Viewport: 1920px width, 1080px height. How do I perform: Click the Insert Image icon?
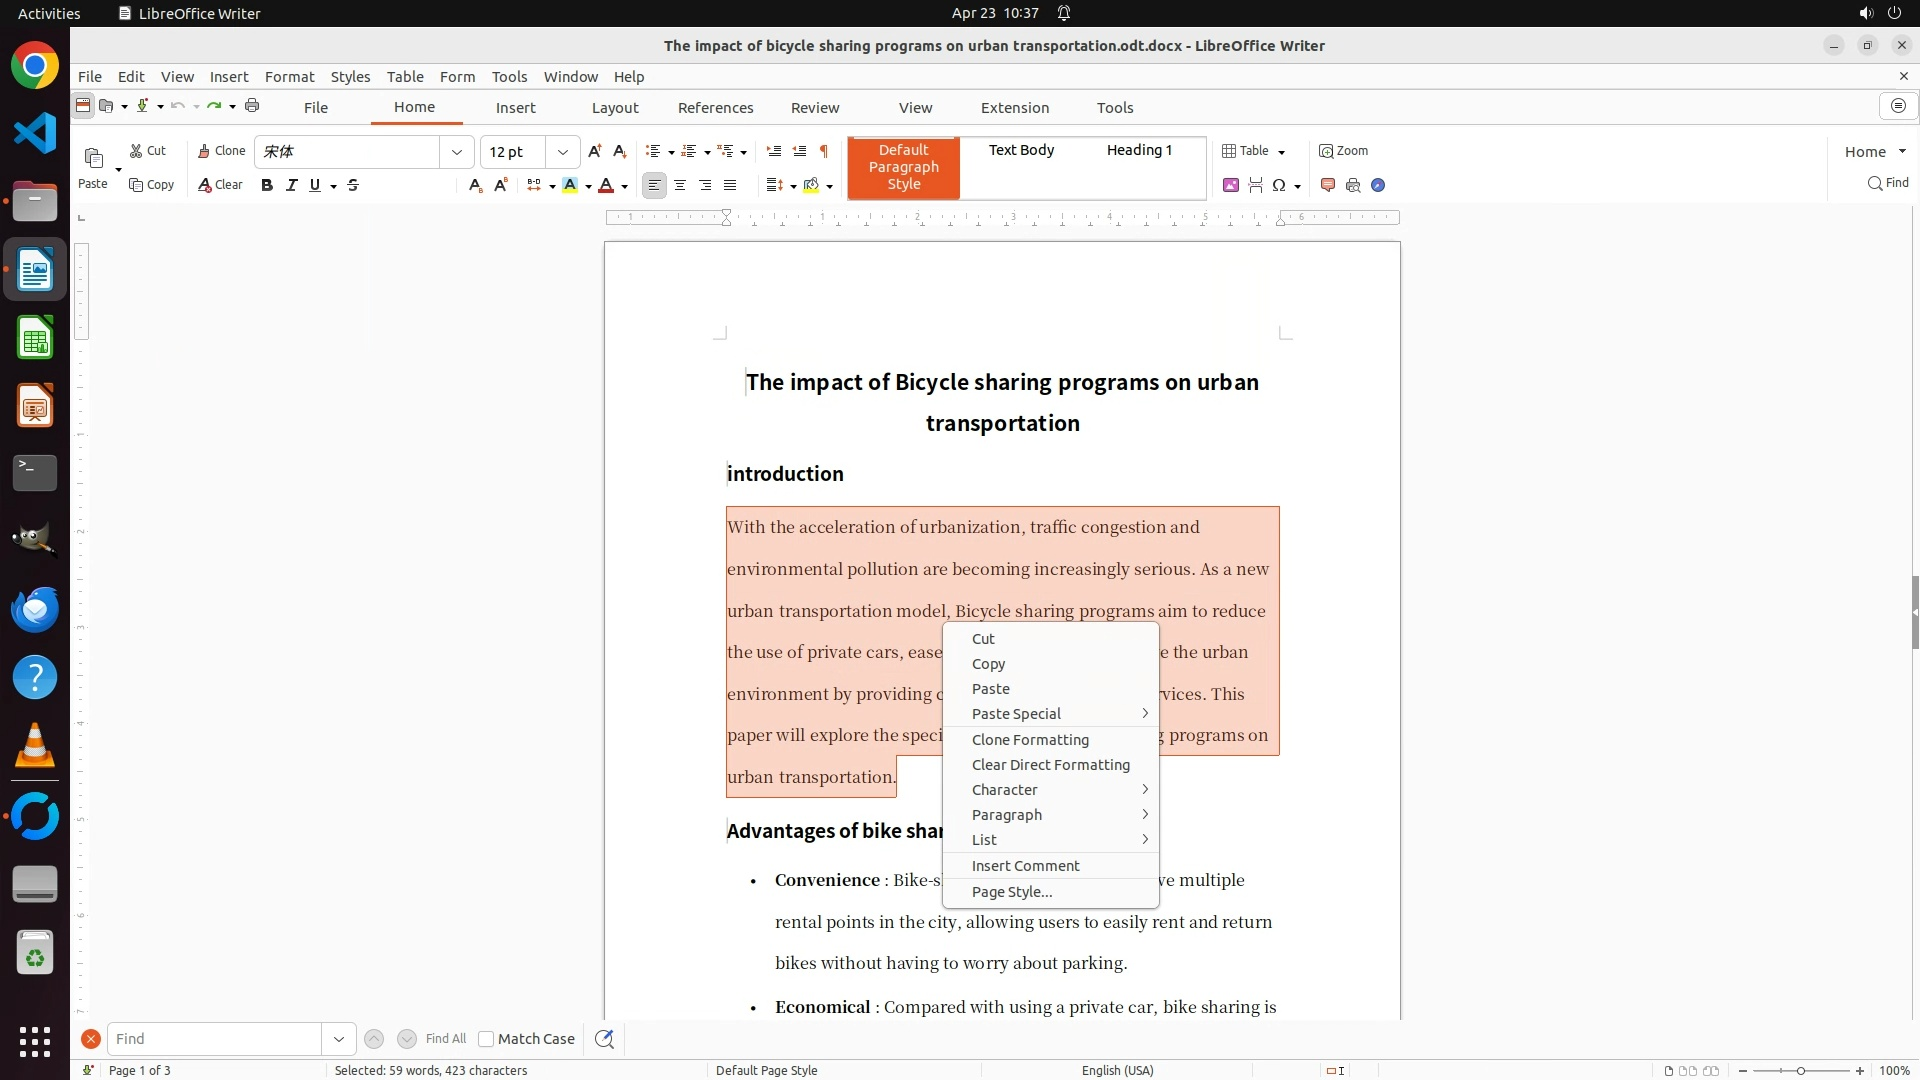pos(1231,185)
